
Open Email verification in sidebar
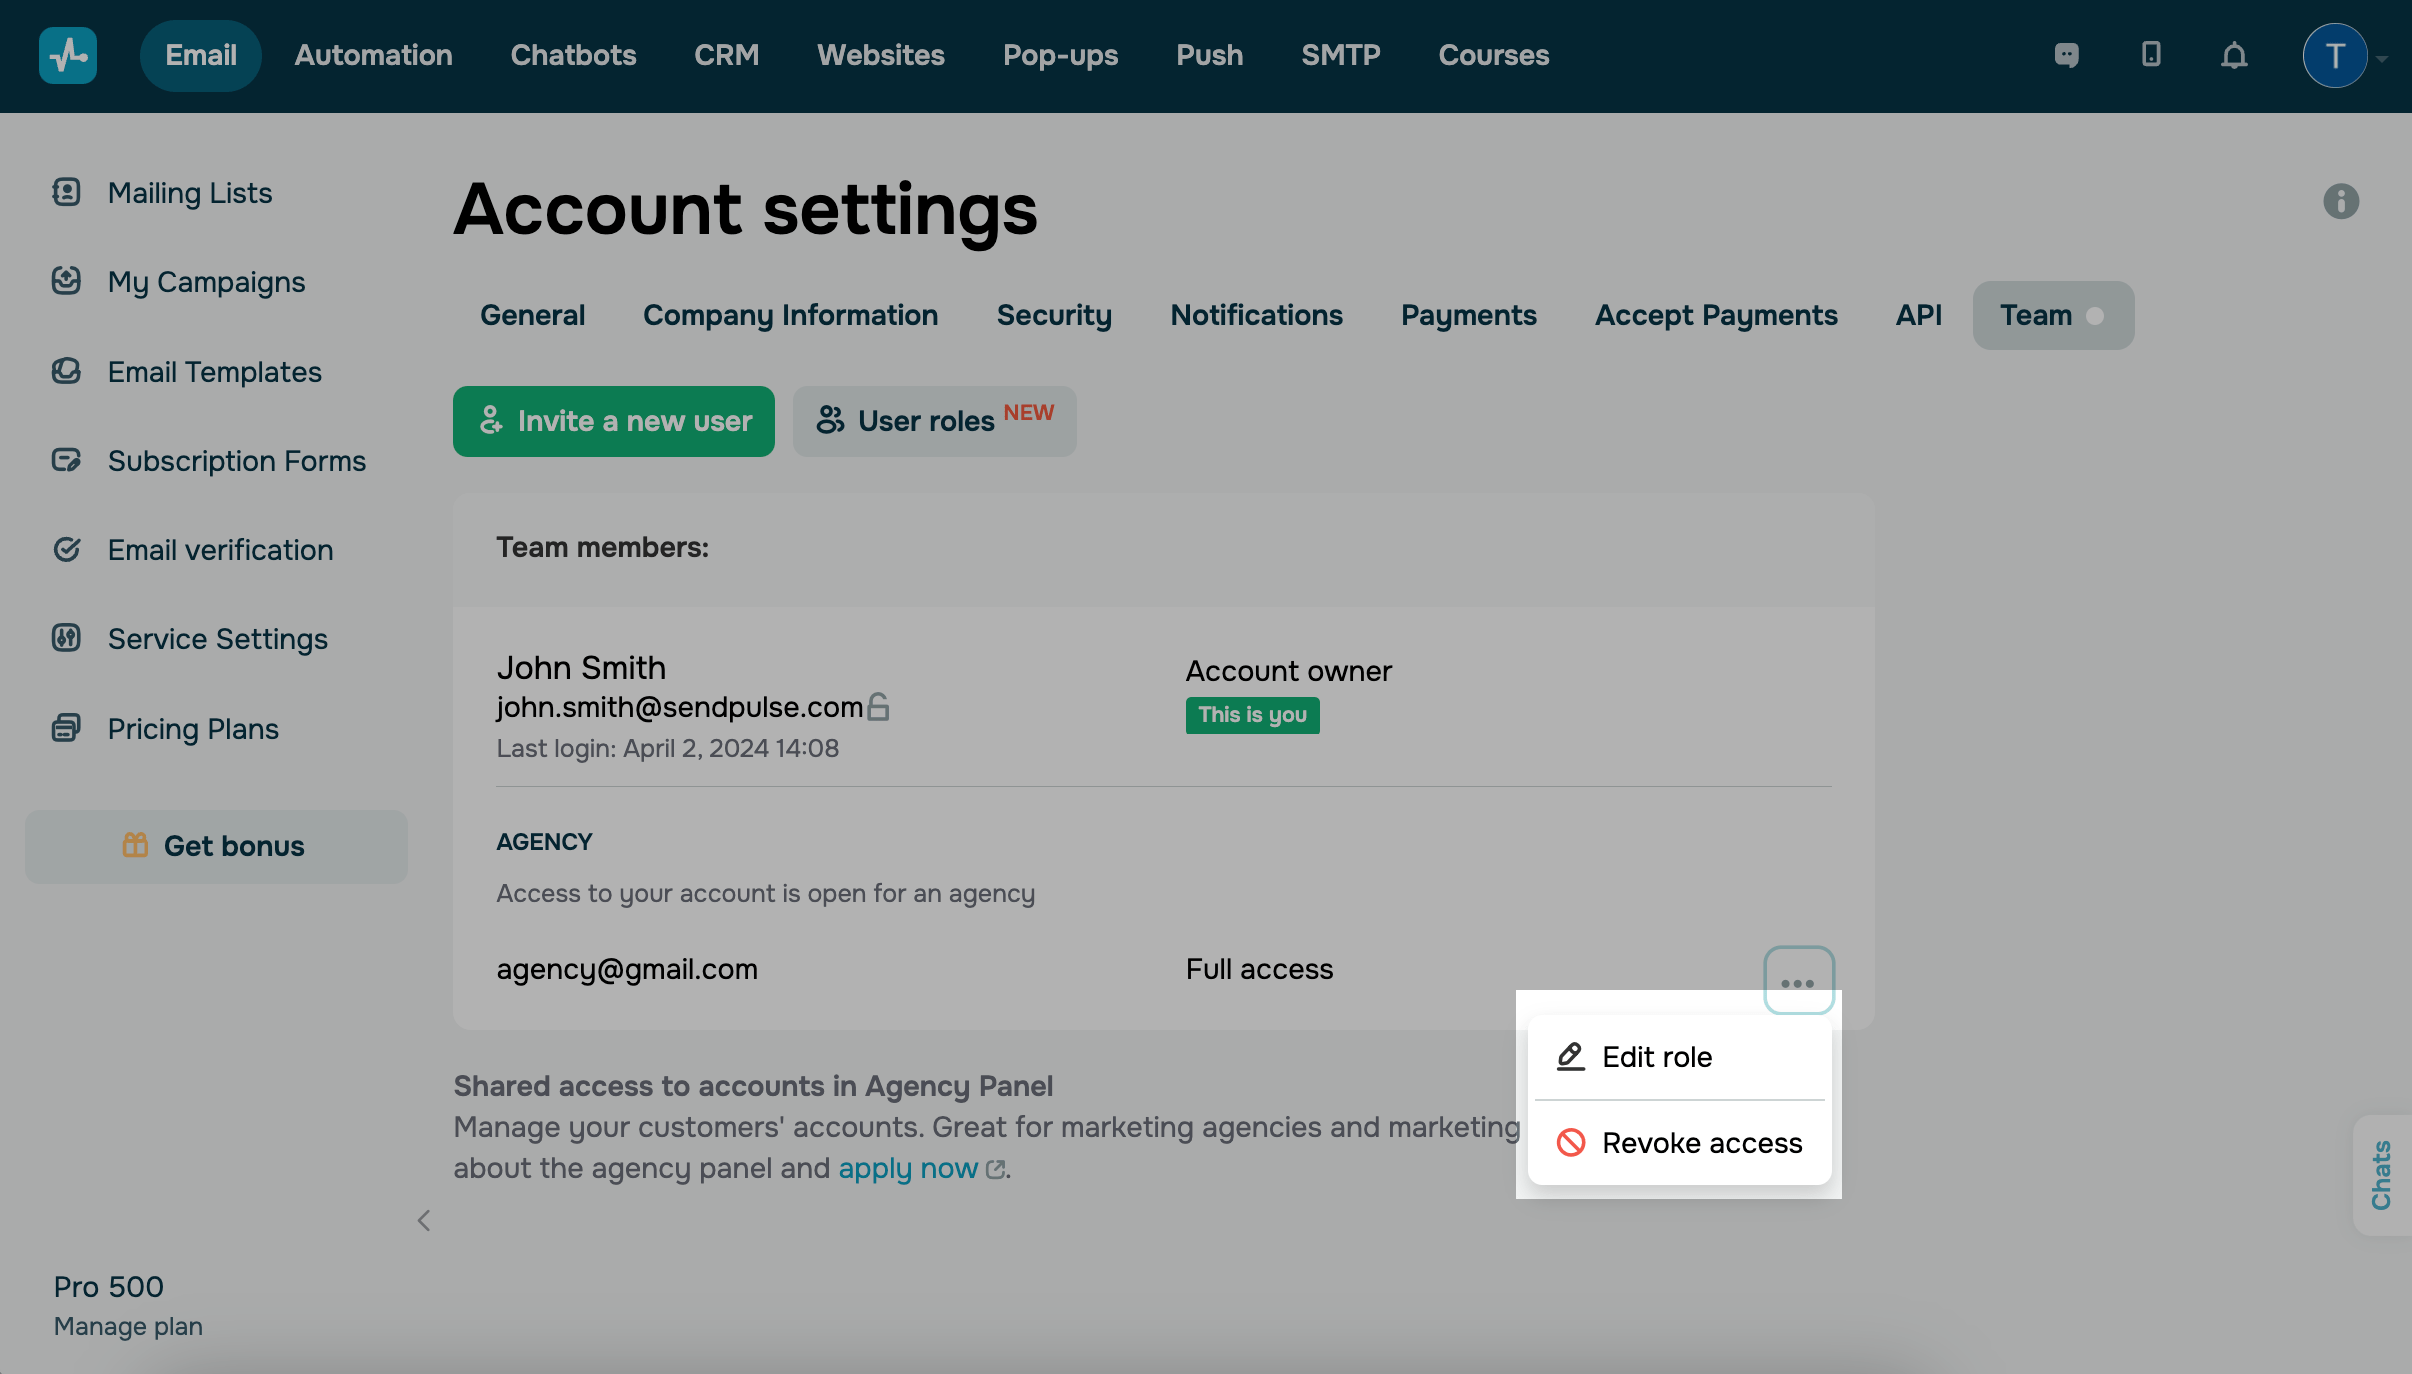point(220,550)
